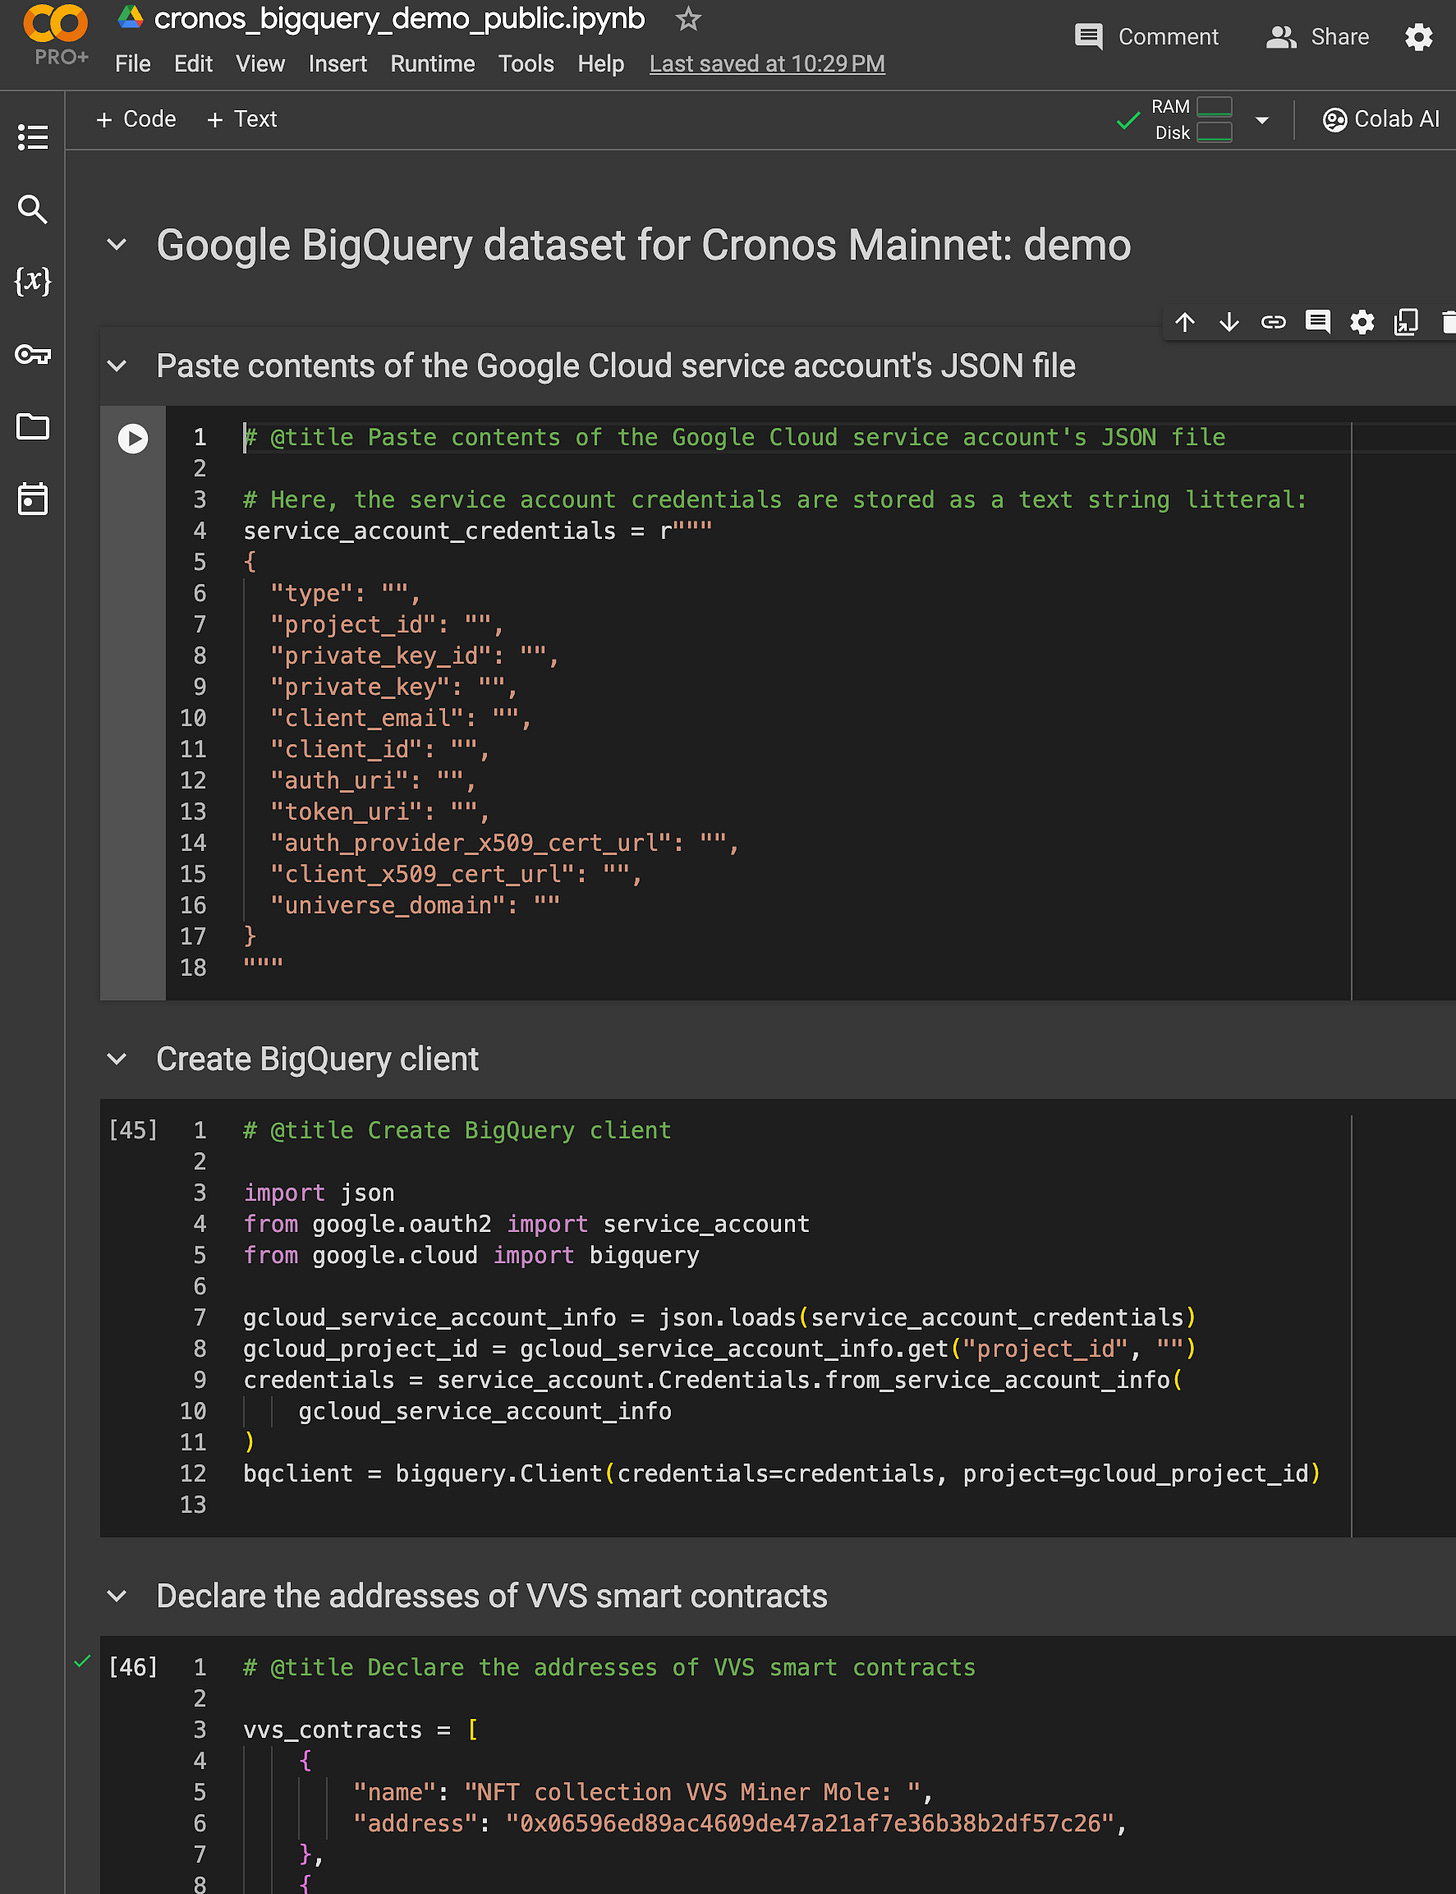Image resolution: width=1456 pixels, height=1894 pixels.
Task: Click the Google Drive icon next to filename
Action: tap(130, 17)
